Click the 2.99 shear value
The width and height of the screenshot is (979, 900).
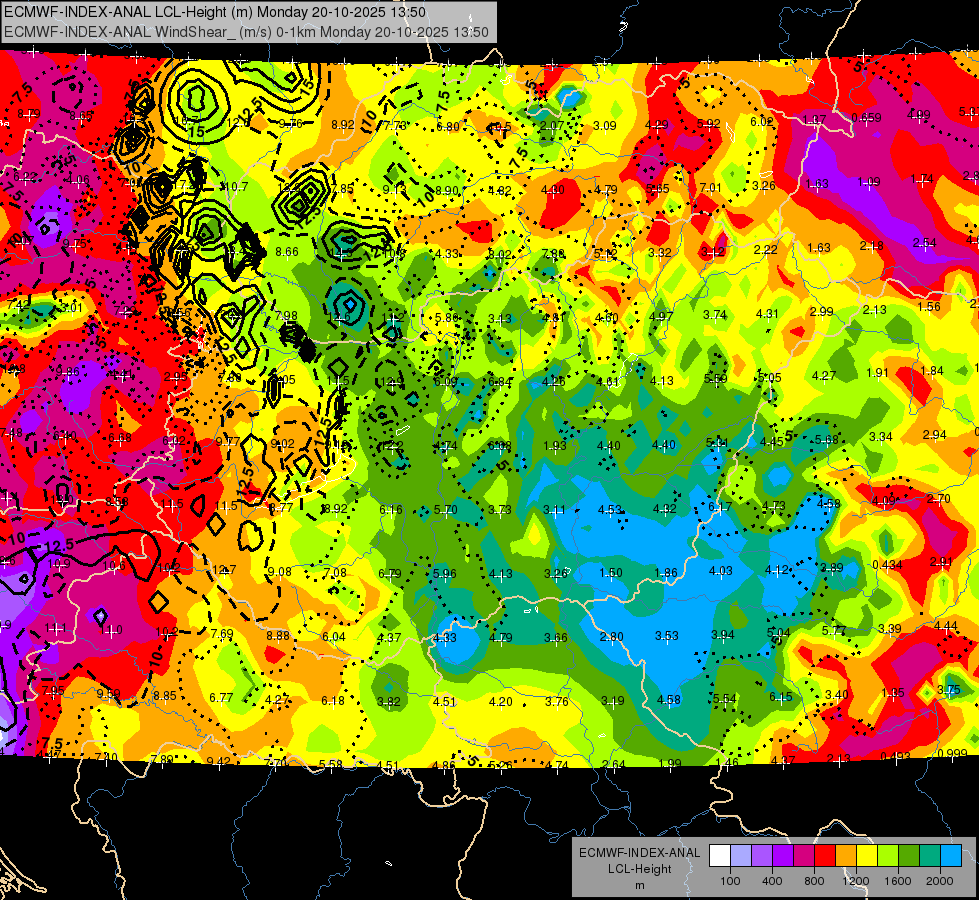[822, 311]
